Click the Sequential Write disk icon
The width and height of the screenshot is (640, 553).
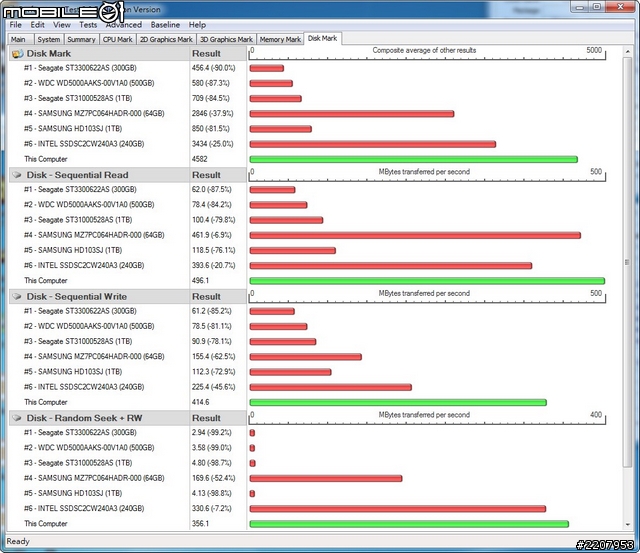[x=17, y=297]
